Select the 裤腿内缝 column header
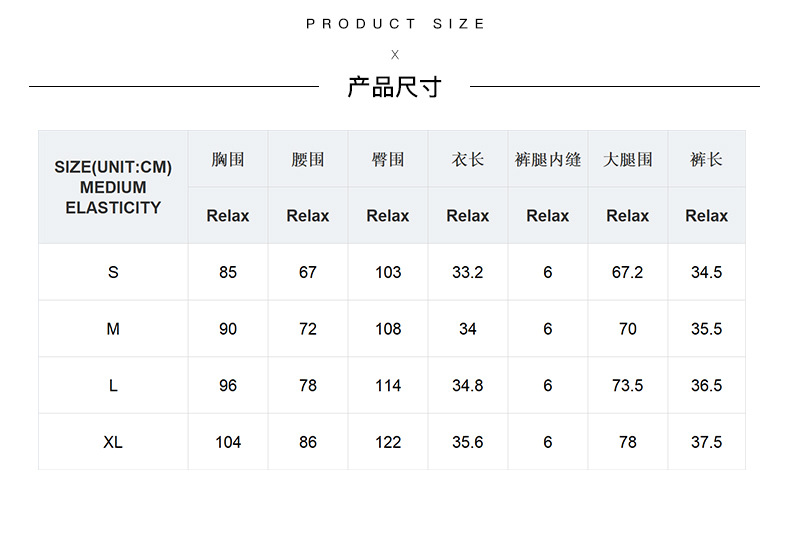The image size is (790, 544). [548, 159]
